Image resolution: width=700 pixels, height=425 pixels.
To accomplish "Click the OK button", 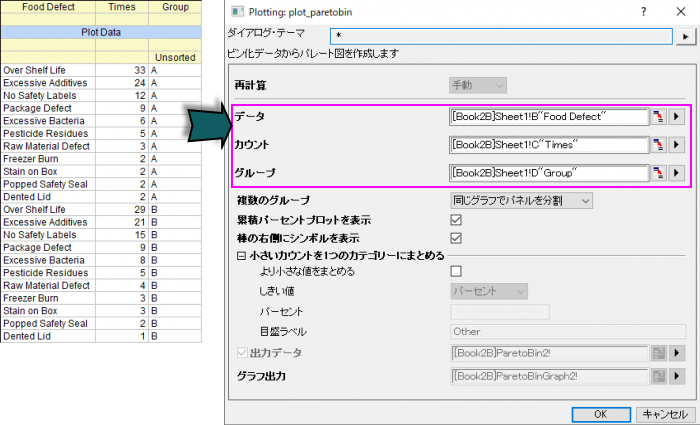I will point(601,414).
